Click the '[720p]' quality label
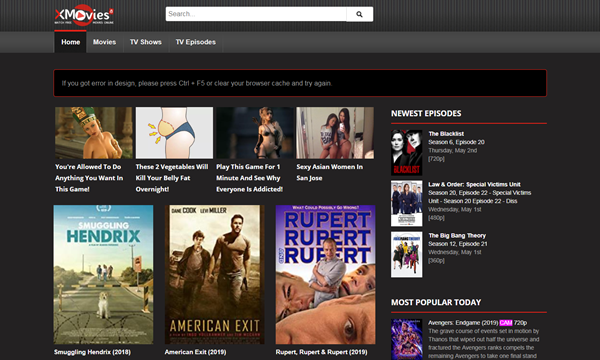 pos(436,159)
